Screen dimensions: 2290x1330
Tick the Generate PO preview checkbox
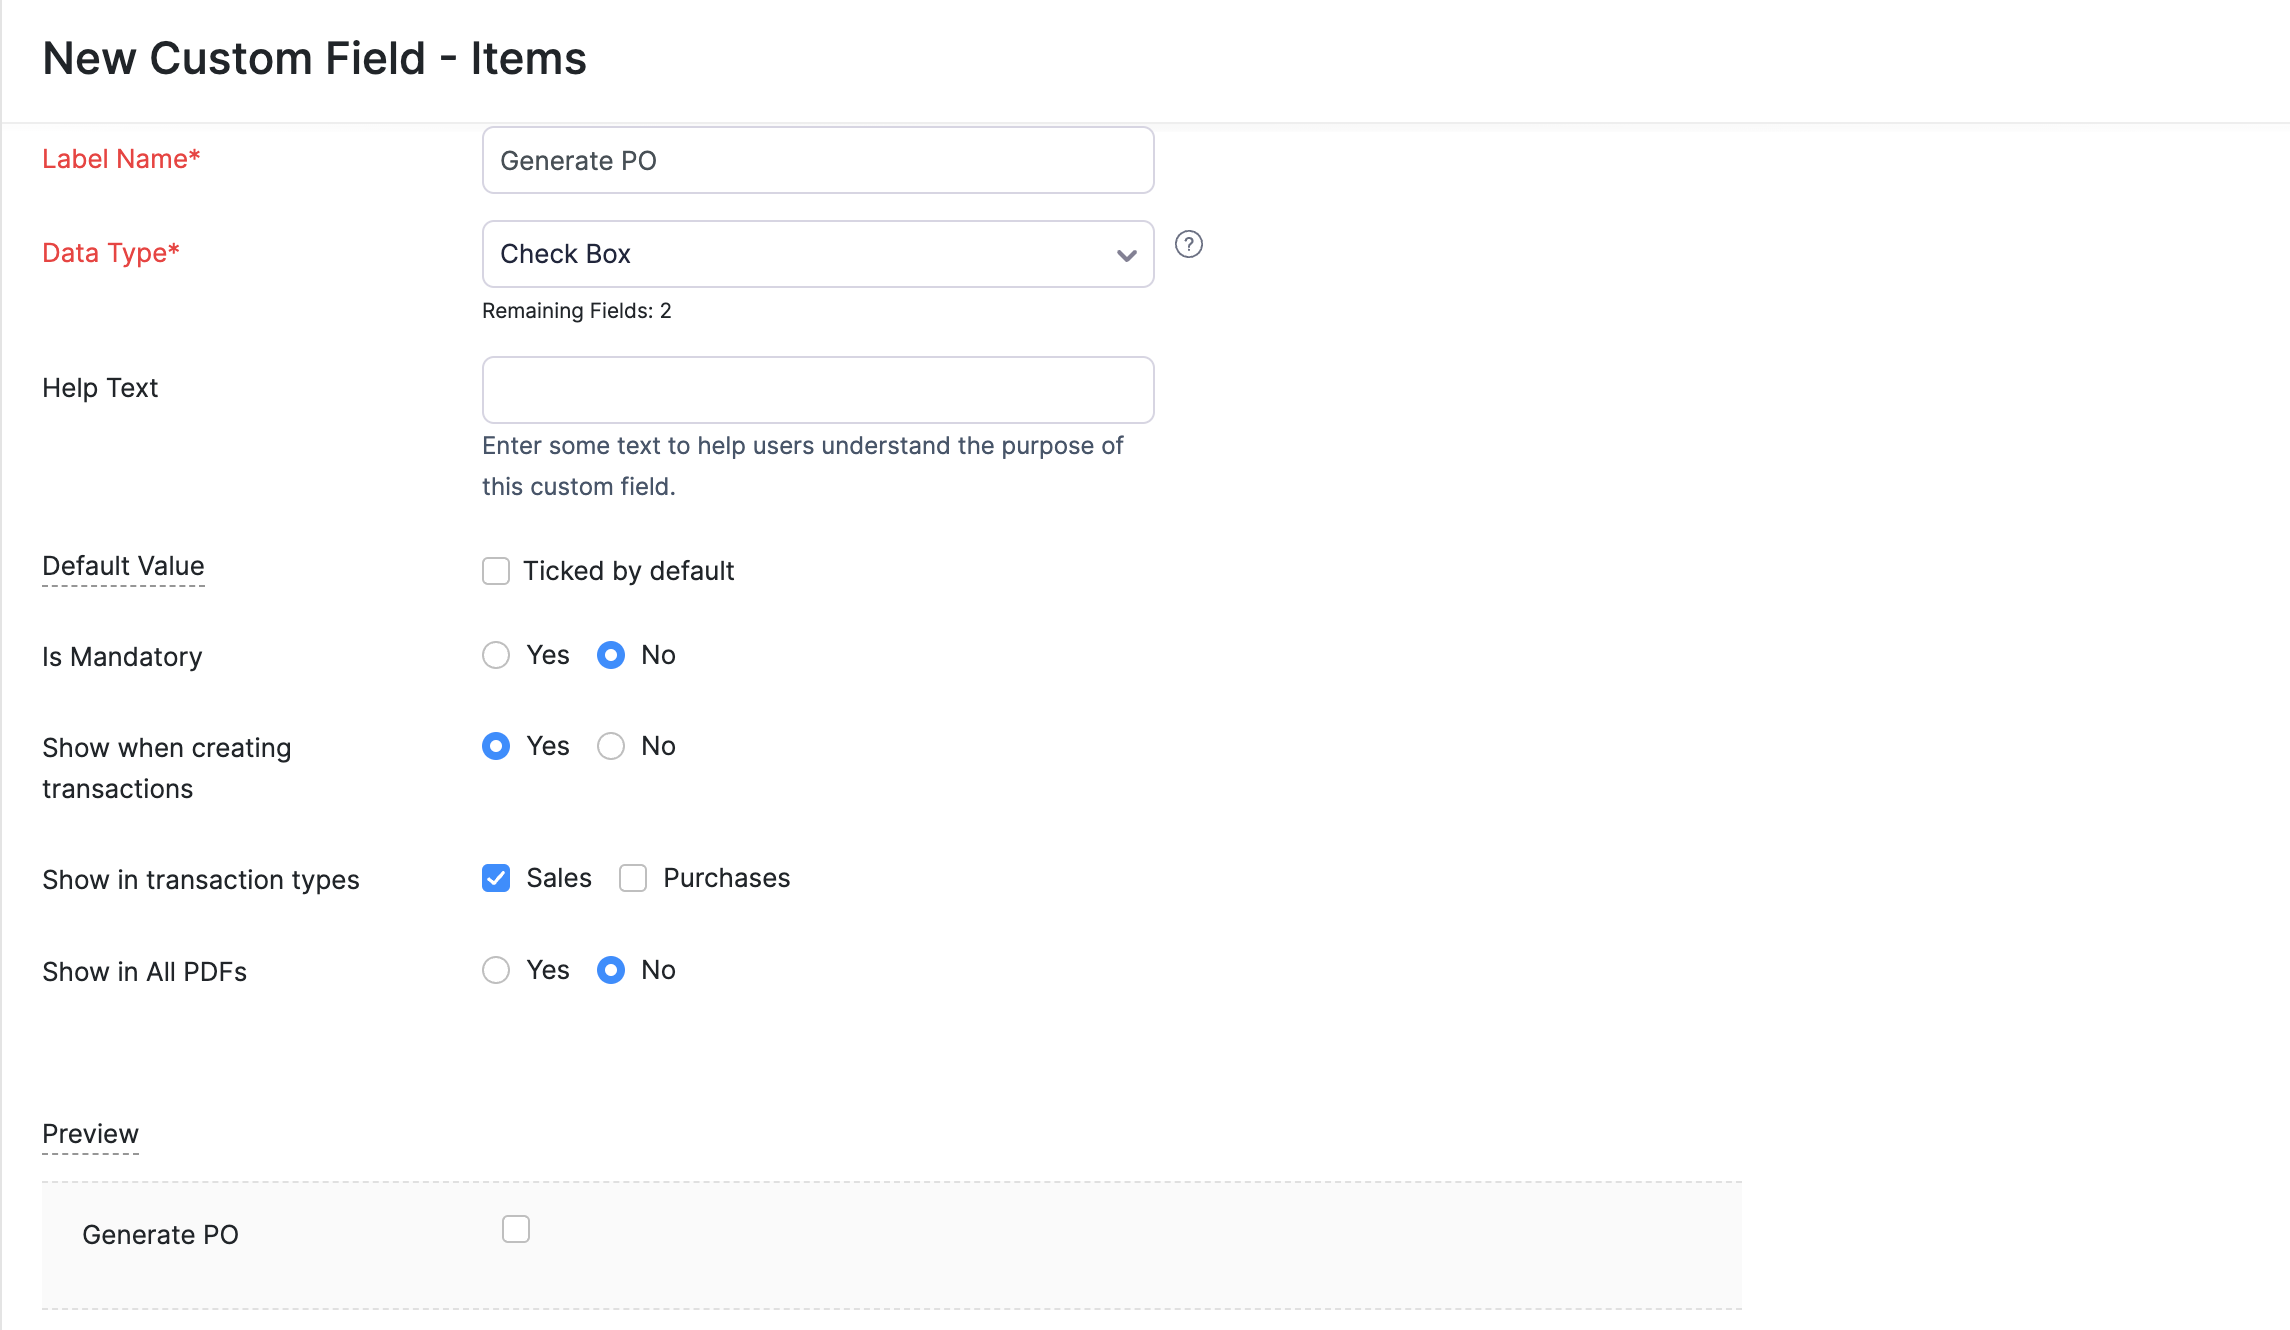point(516,1229)
